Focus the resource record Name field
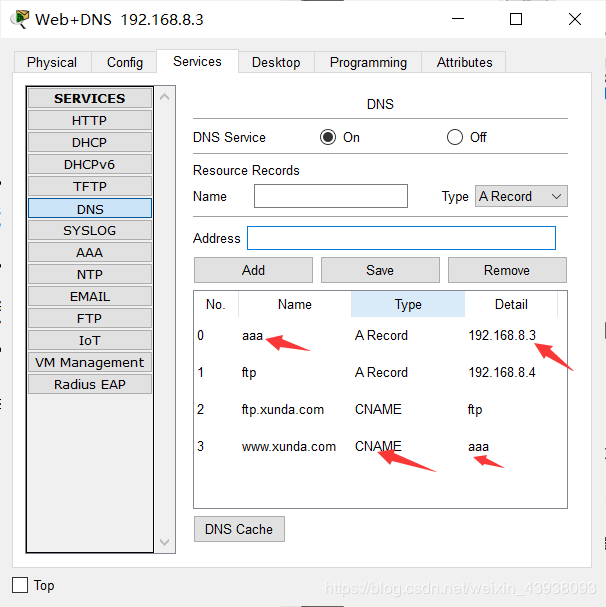Screen dimensions: 606x607 pos(331,196)
